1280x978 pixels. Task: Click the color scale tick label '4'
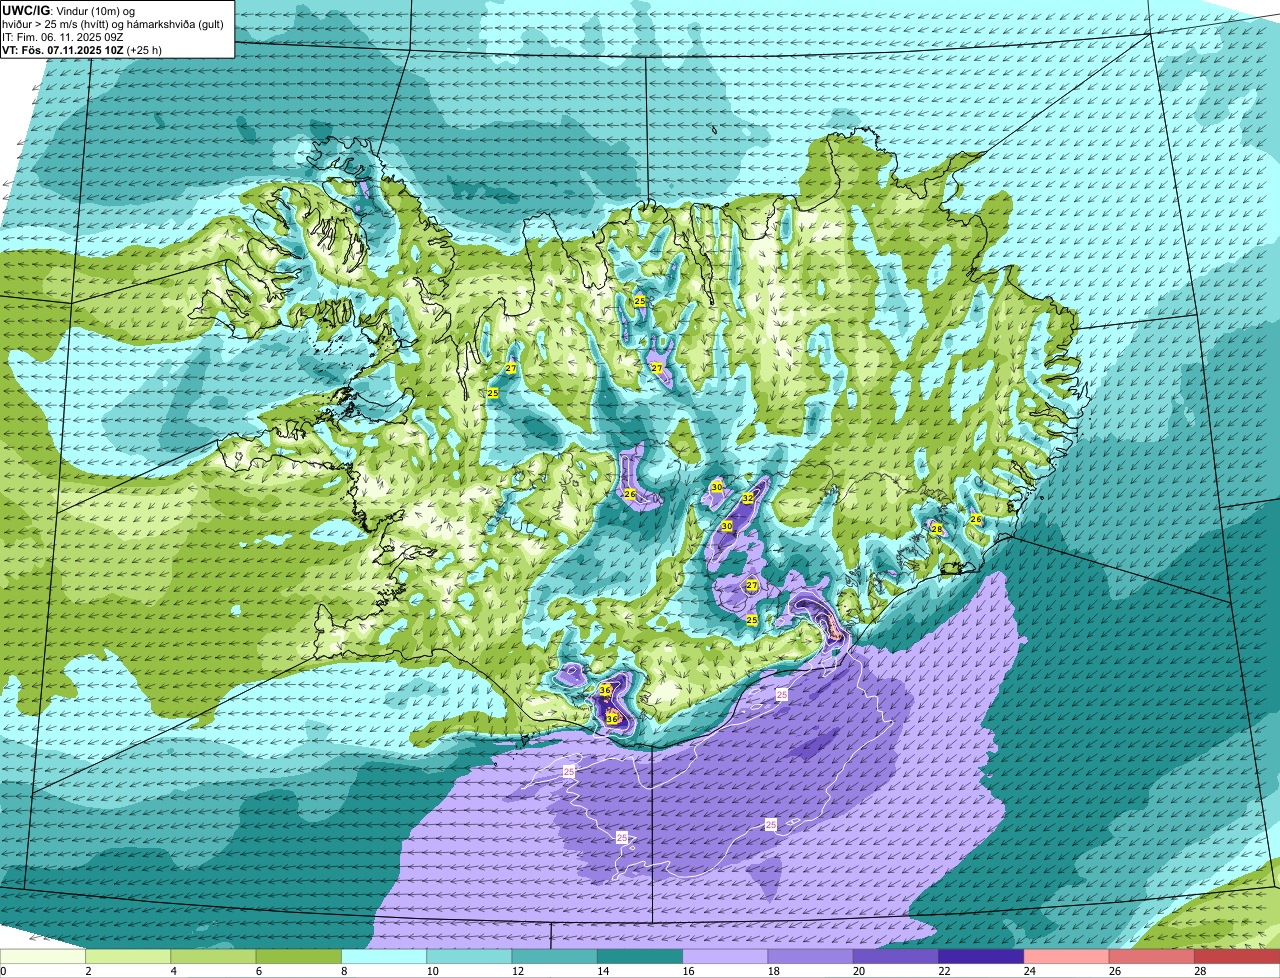pyautogui.click(x=173, y=971)
